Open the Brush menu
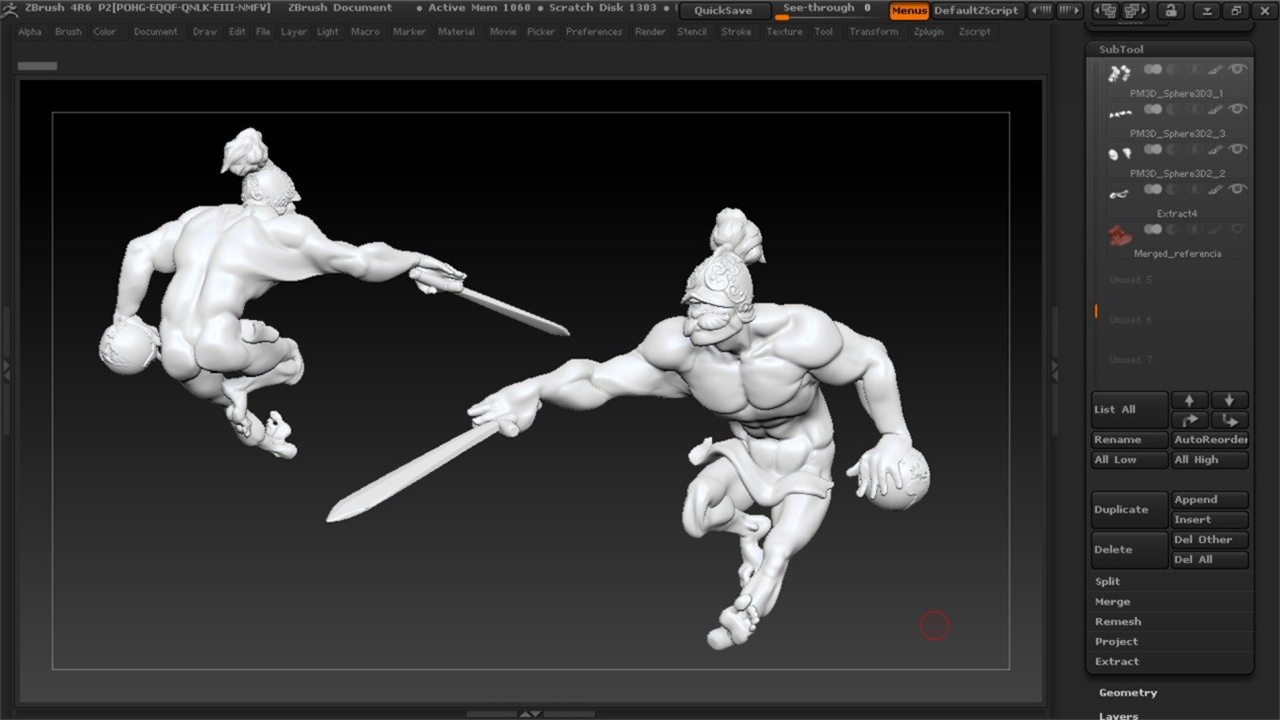Viewport: 1280px width, 720px height. pos(68,32)
